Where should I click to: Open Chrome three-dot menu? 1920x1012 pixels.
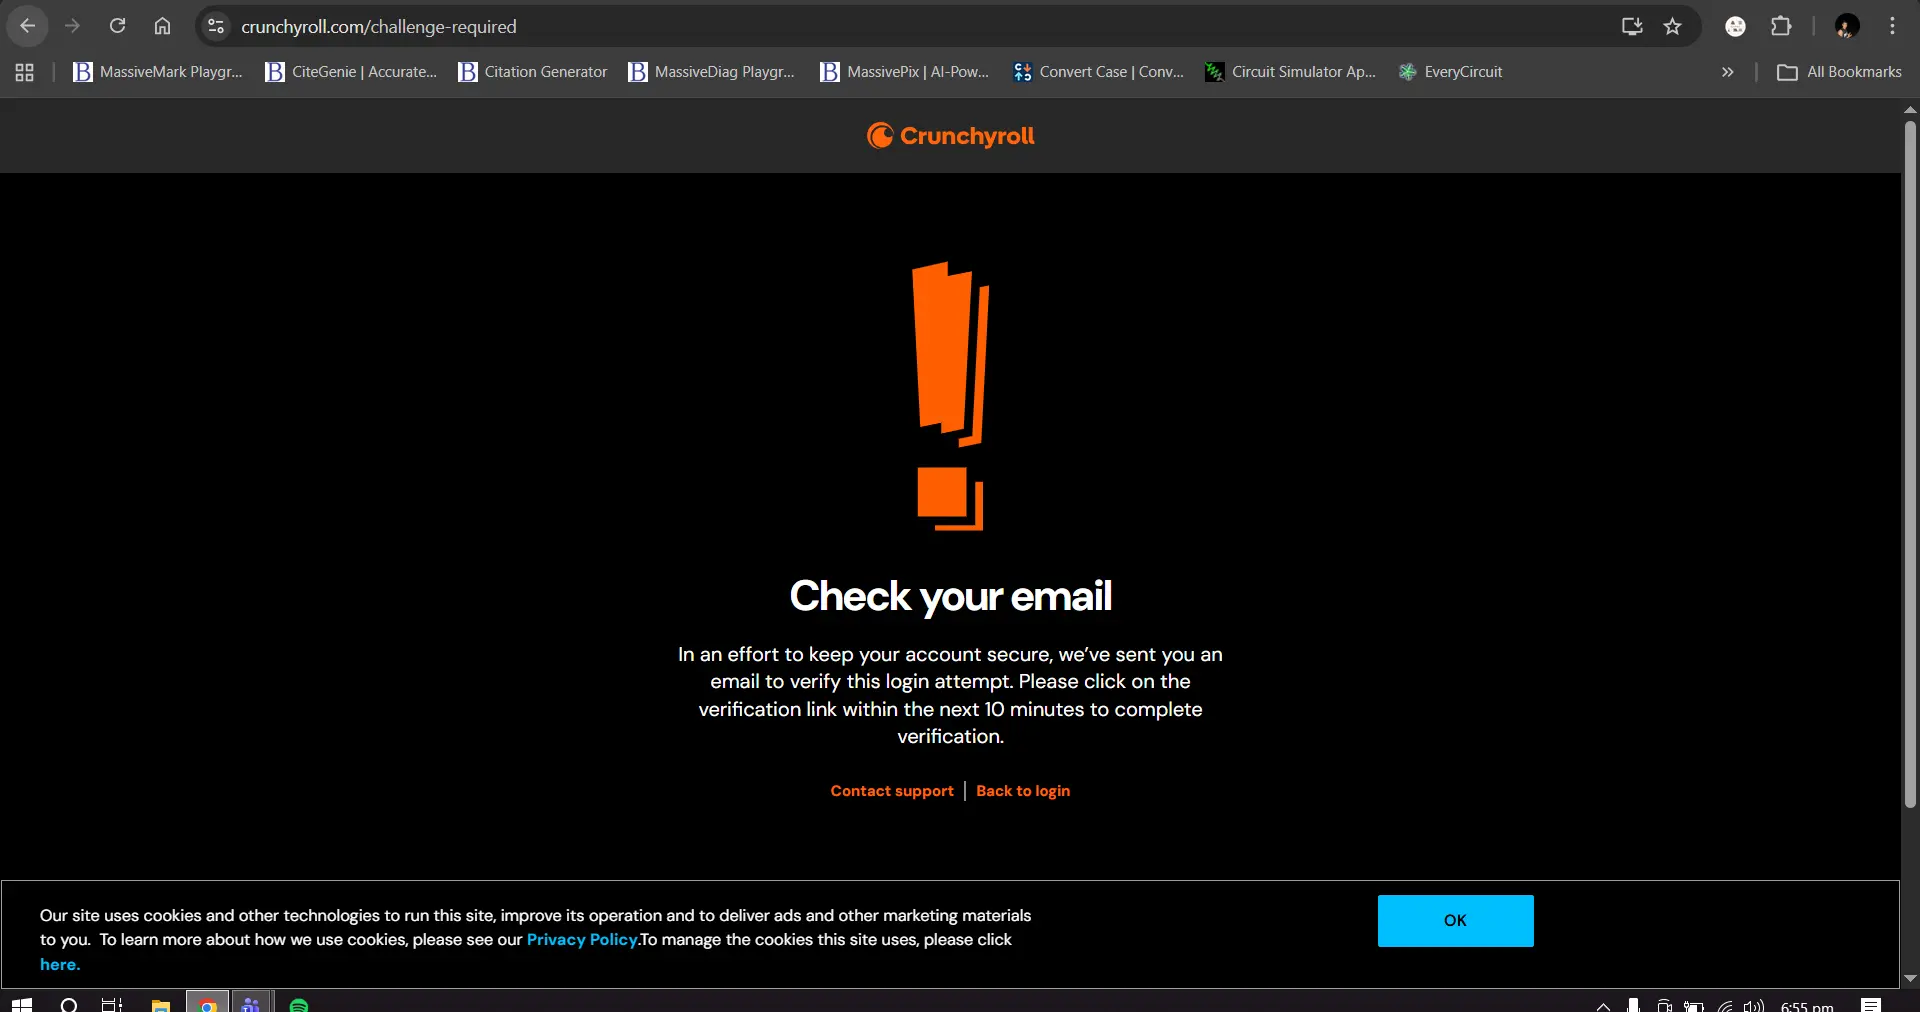point(1892,26)
